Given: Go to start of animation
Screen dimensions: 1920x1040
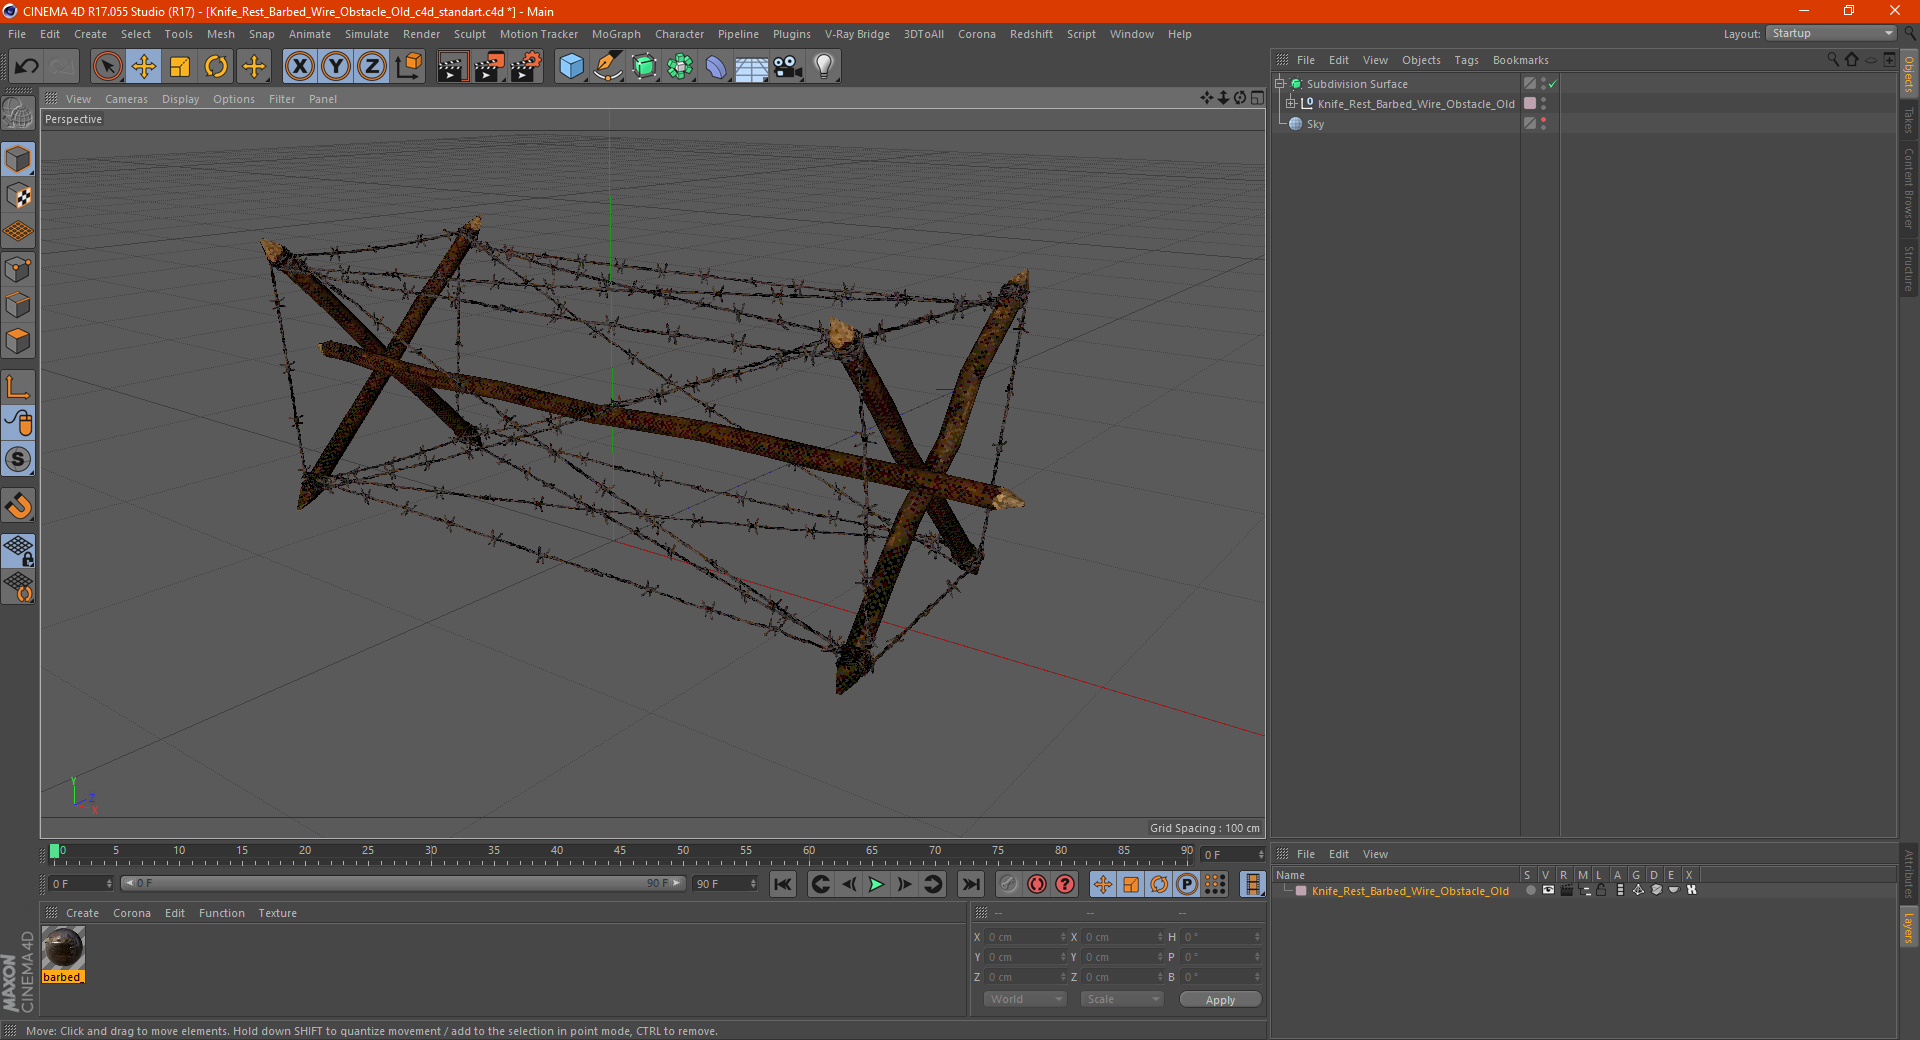Looking at the screenshot, I should 783,884.
